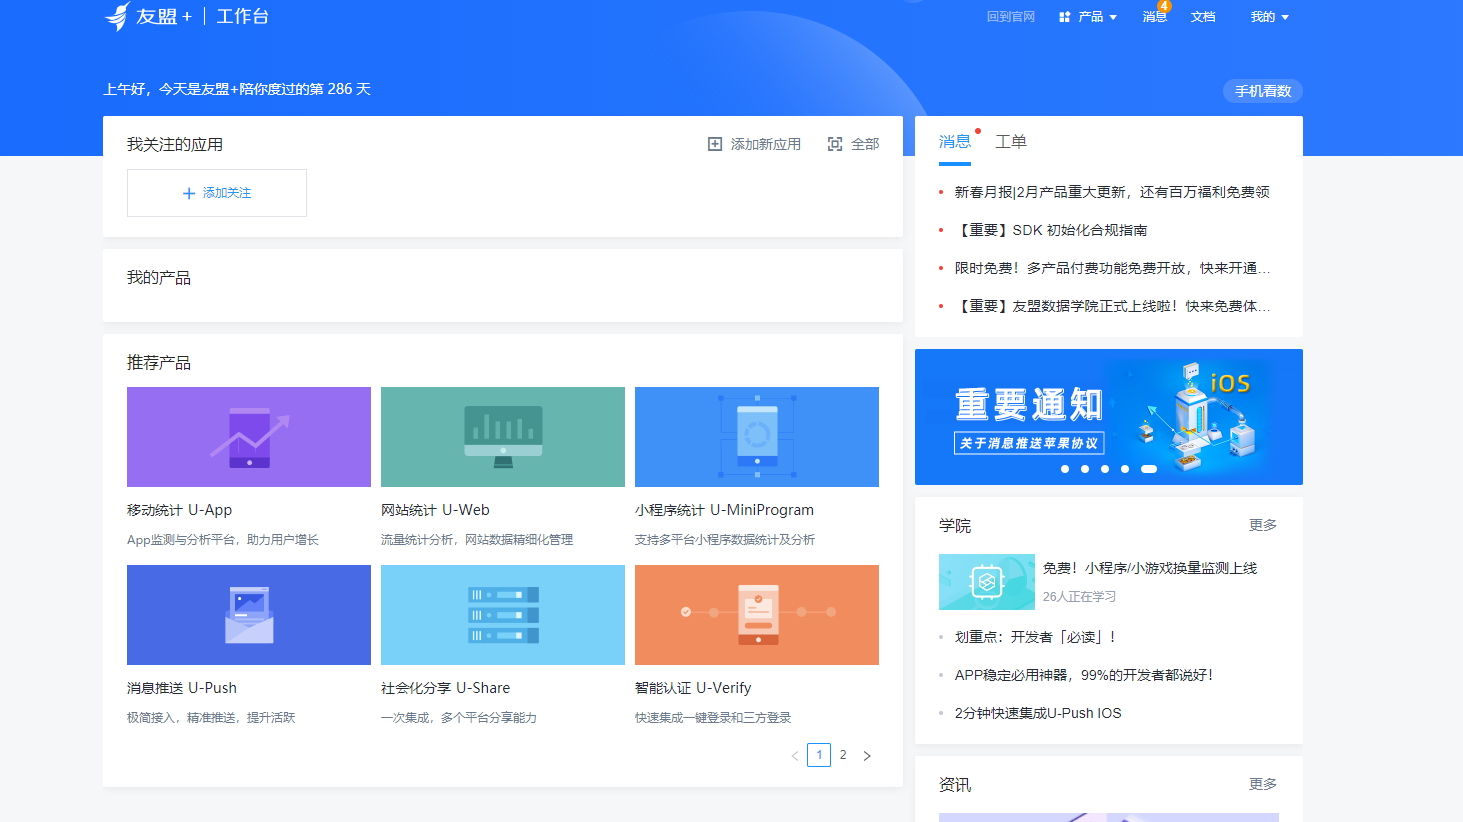
Task: Click the grid icon next to 产品 in top bar
Action: point(1063,16)
